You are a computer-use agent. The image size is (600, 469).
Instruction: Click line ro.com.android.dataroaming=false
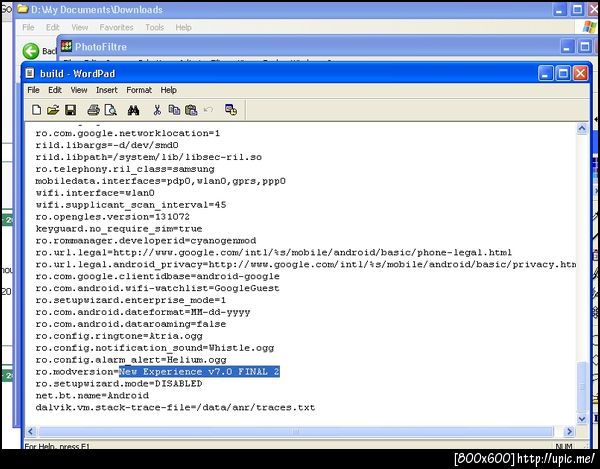pyautogui.click(x=131, y=324)
